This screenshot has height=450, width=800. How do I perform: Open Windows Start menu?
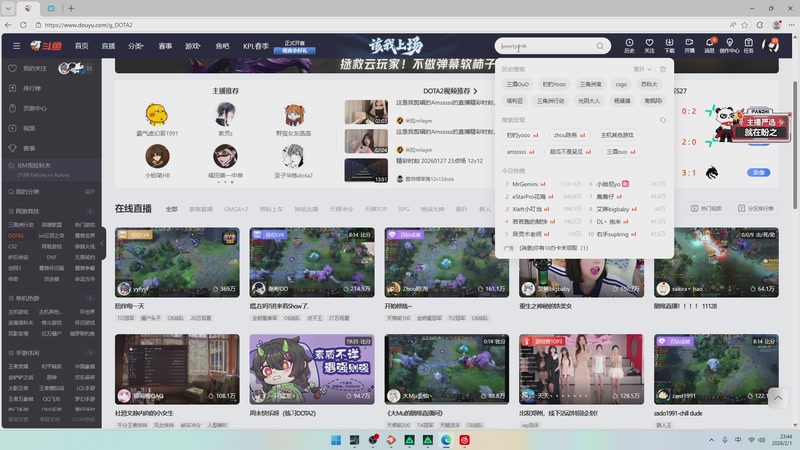pos(336,440)
